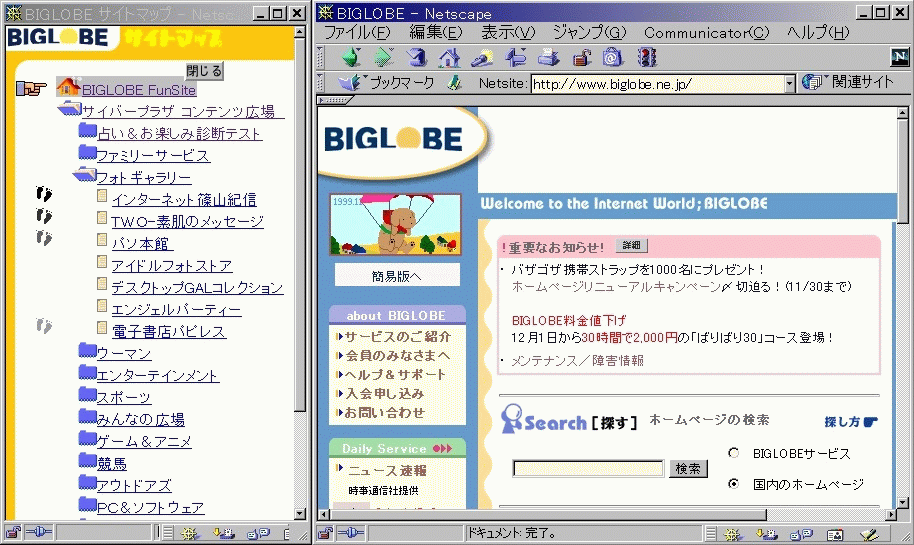
Task: Click the connection plug icon in main status bar
Action: coord(351,533)
